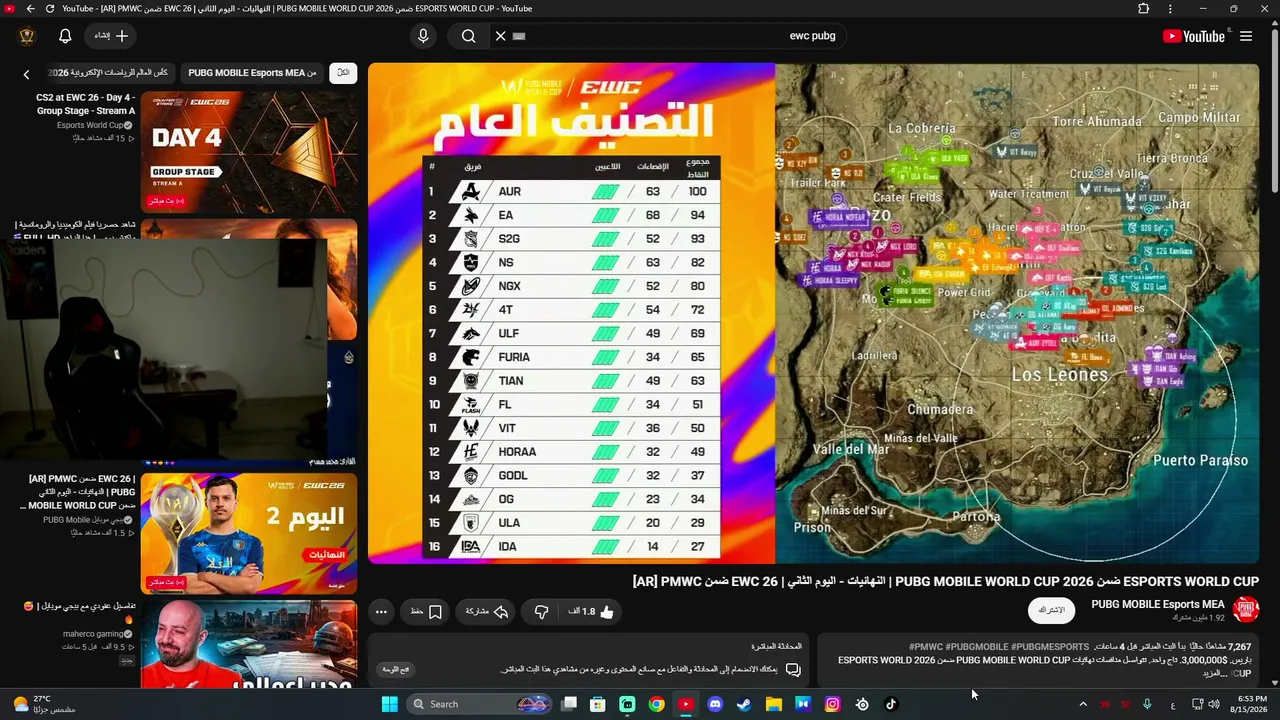Open the 'CS2 at EWC 26 - Day 4' video title

(86, 104)
